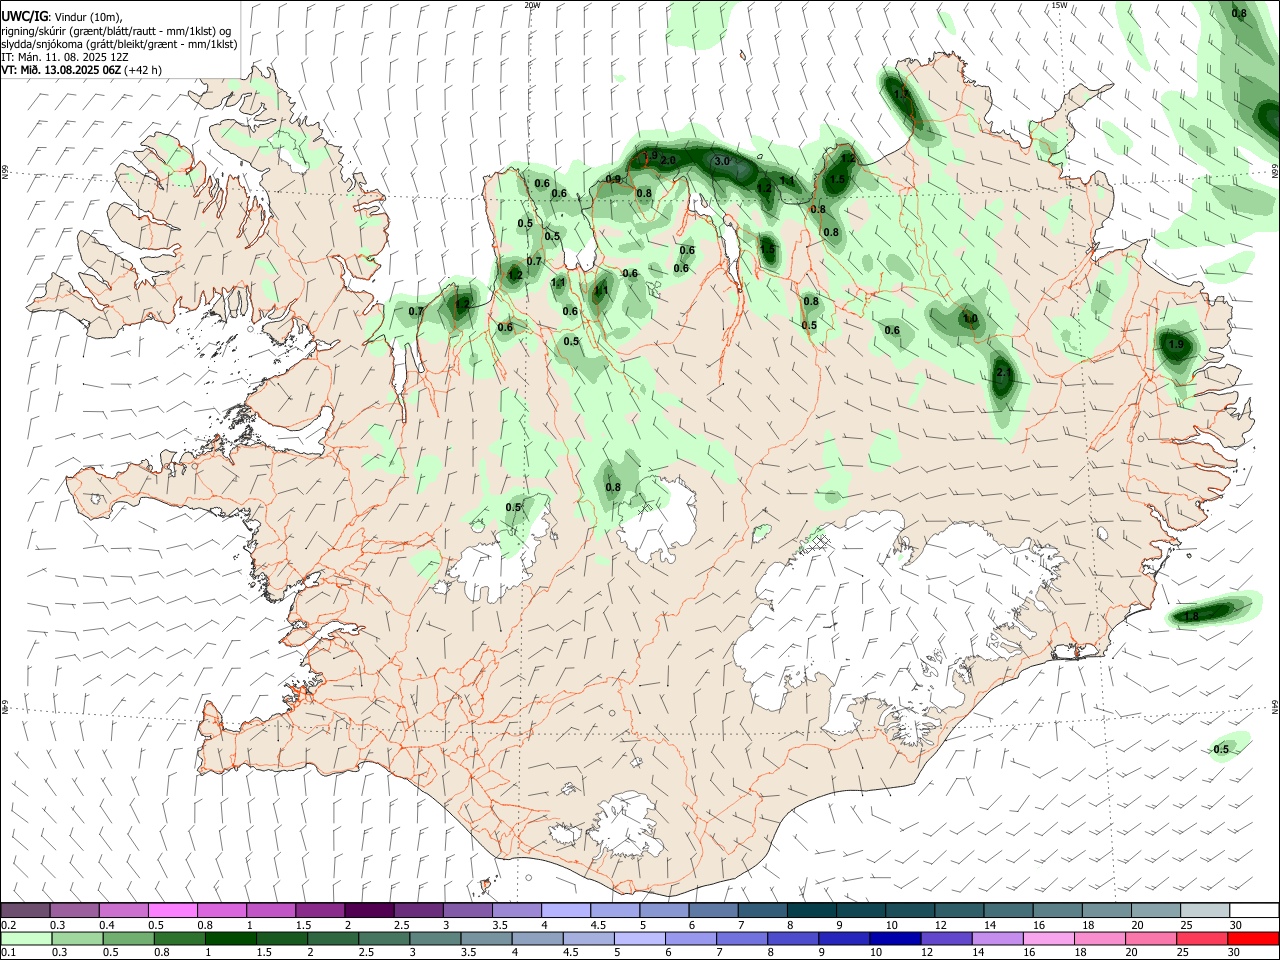Click the '0.1' label in the bottom scale

pos(9,953)
